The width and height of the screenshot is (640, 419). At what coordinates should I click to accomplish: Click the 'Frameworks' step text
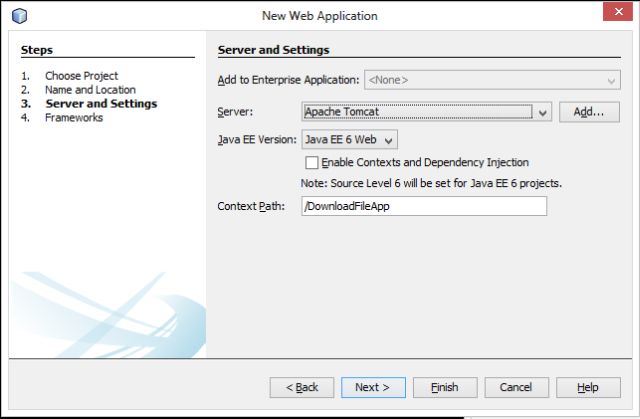(74, 117)
